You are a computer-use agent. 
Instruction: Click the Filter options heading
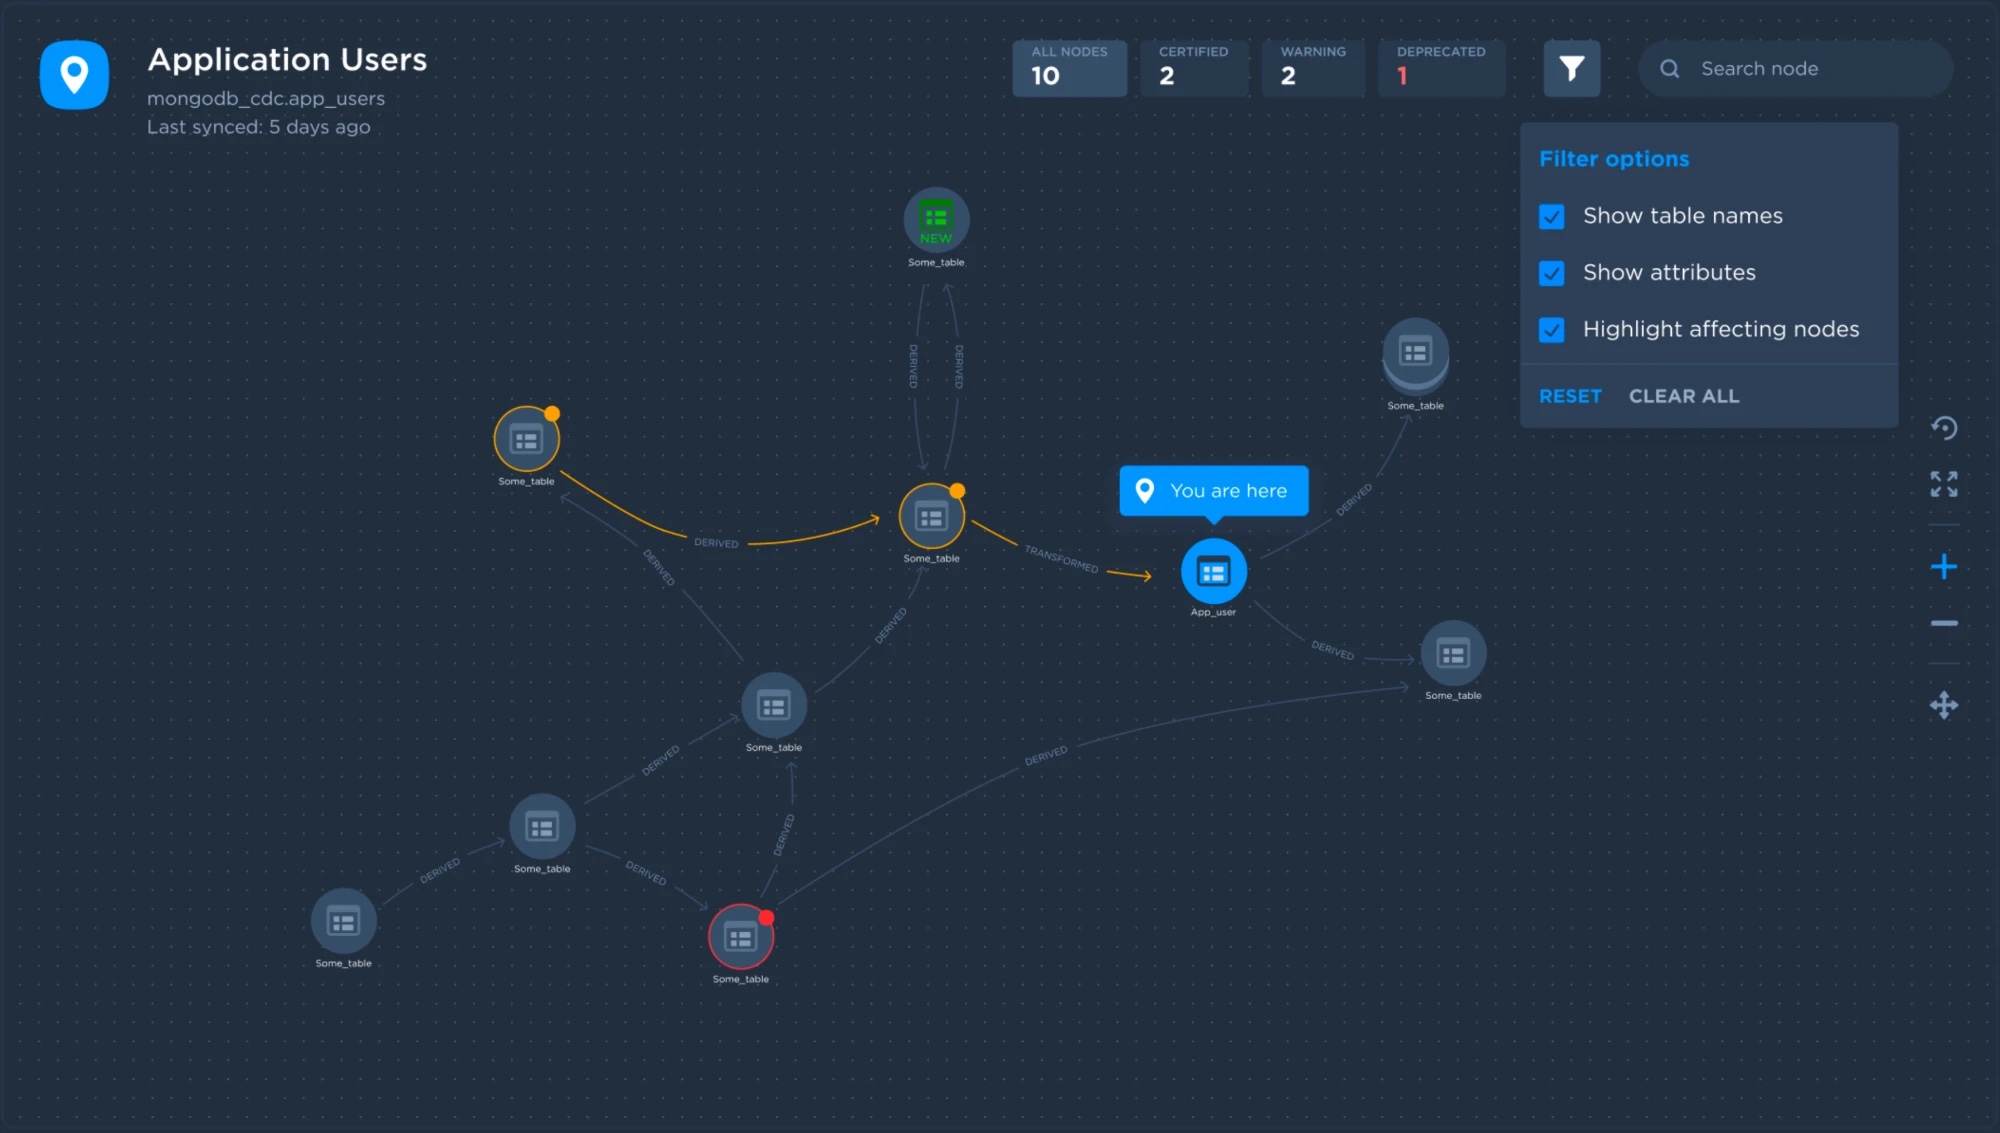[x=1614, y=159]
